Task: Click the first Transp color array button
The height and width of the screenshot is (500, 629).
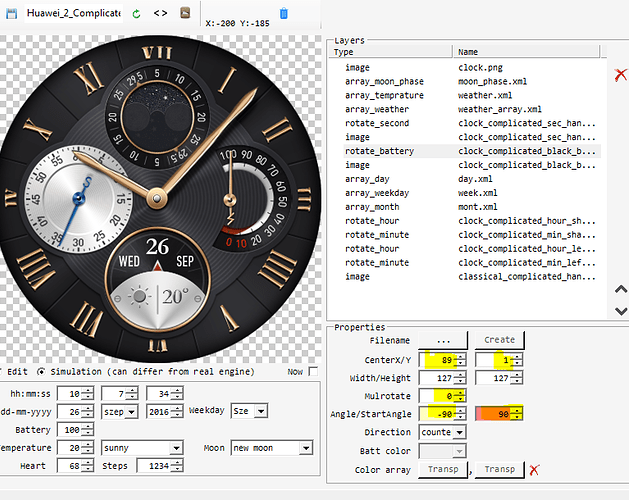Action: point(443,470)
